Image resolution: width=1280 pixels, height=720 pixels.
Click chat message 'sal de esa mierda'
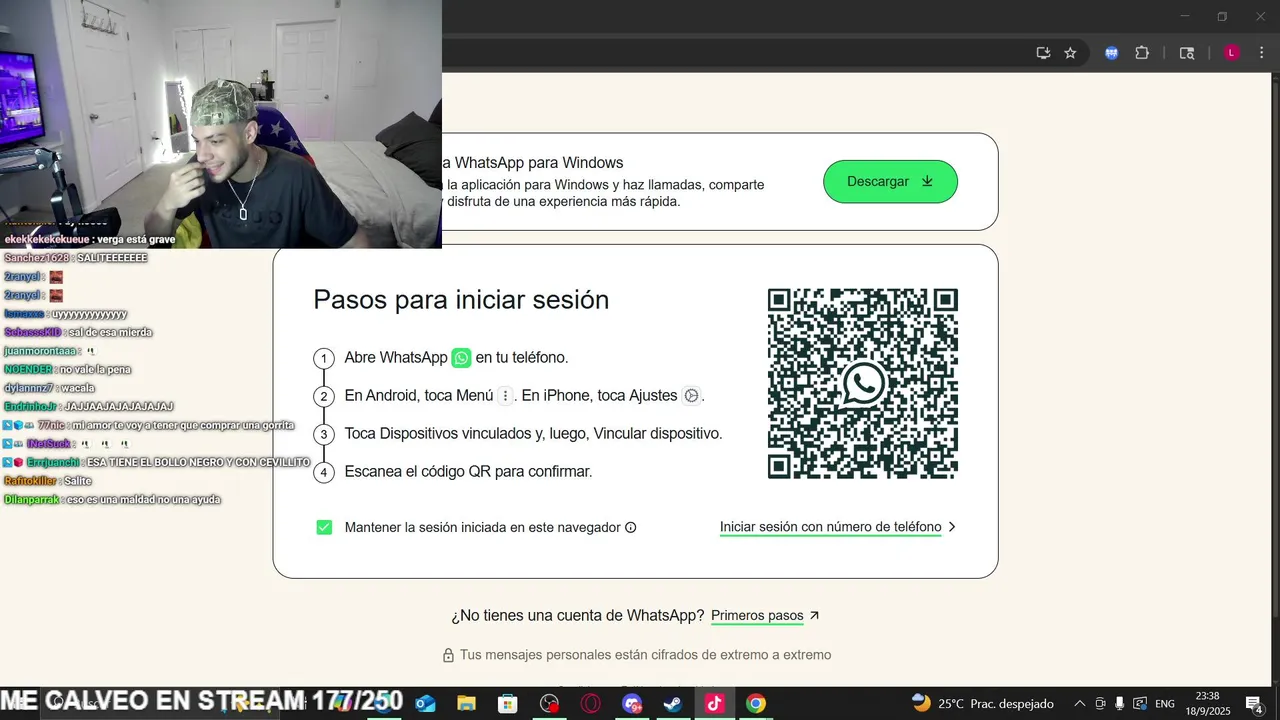pos(110,332)
